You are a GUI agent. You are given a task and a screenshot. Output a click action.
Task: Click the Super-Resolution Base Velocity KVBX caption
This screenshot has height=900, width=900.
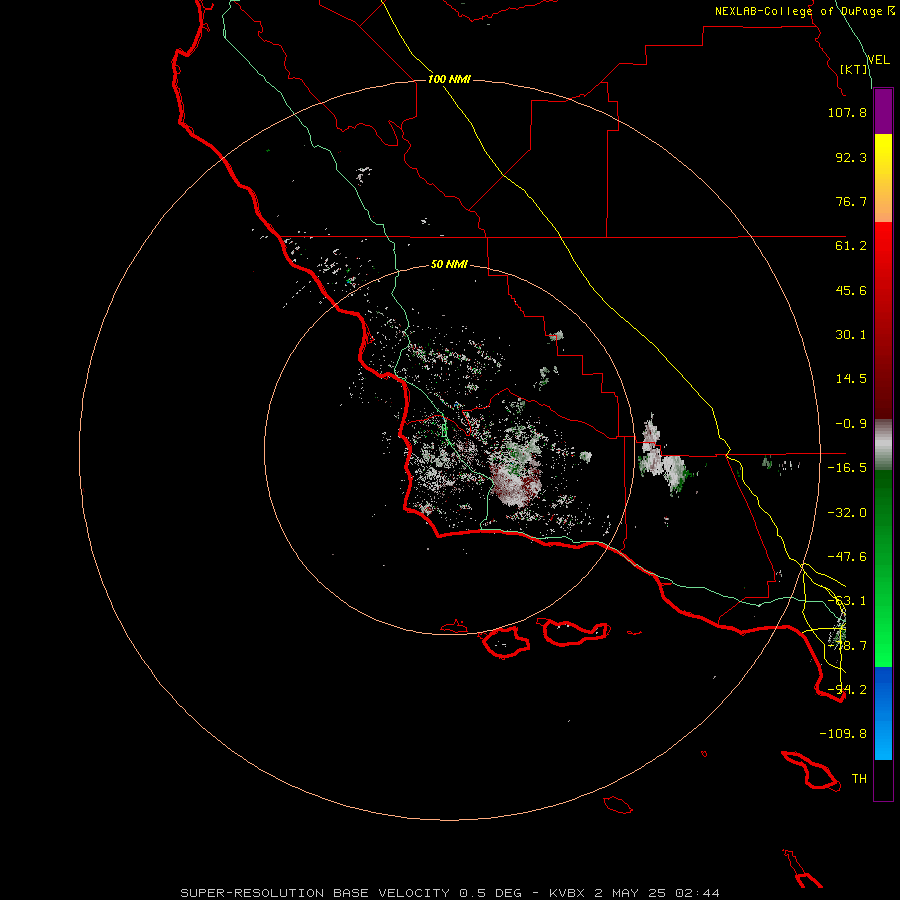point(449,893)
